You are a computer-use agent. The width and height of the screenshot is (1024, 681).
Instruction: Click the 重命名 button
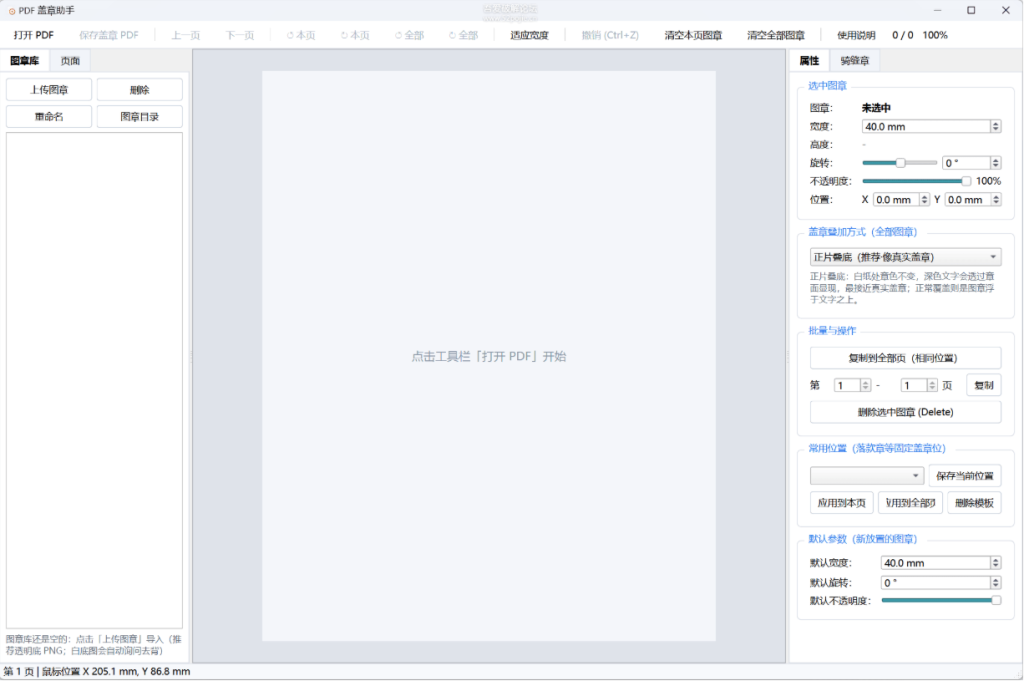(x=49, y=117)
